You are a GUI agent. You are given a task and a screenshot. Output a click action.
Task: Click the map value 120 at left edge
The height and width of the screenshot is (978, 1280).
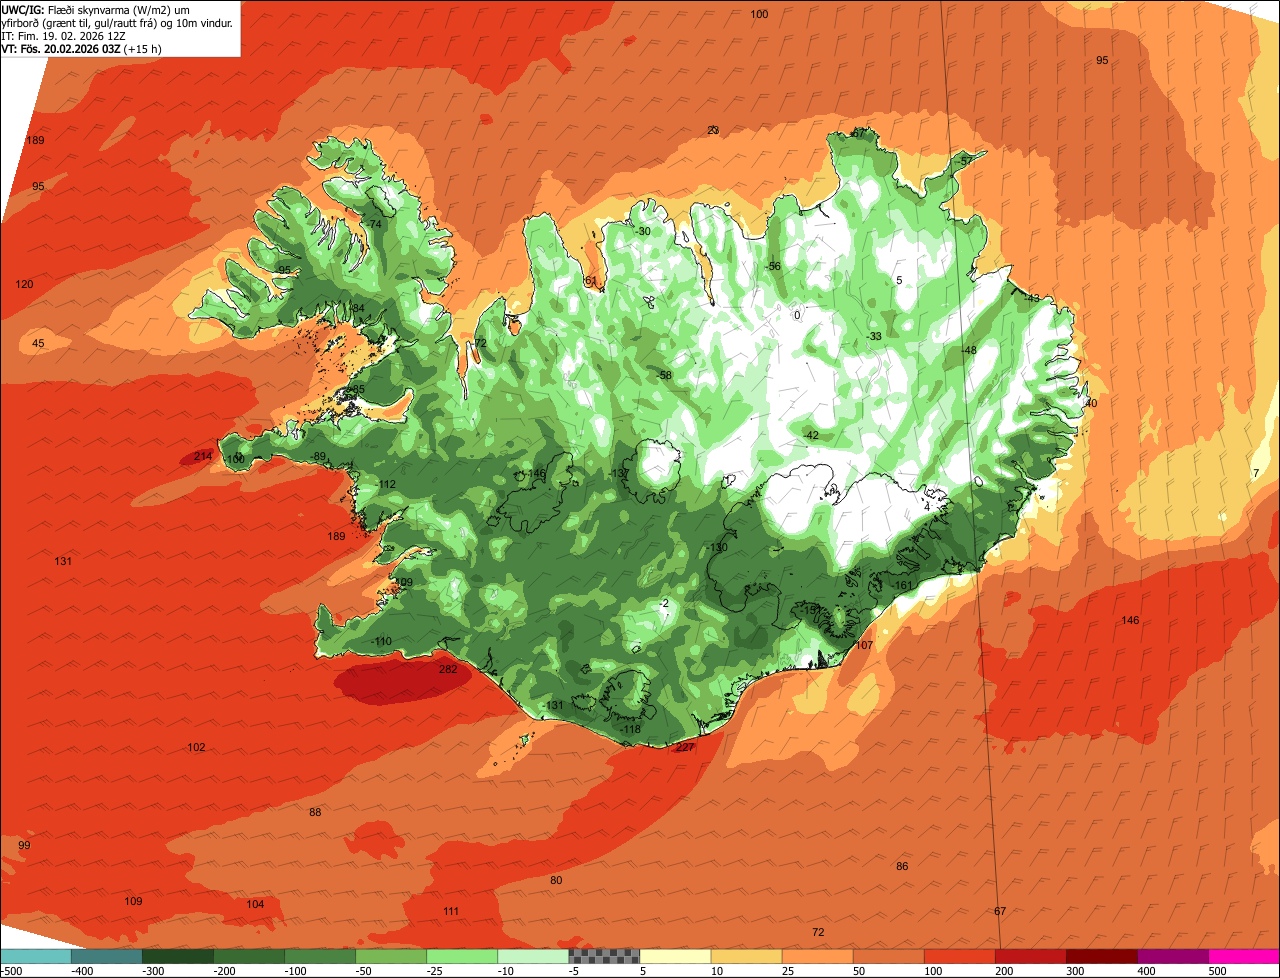(24, 284)
